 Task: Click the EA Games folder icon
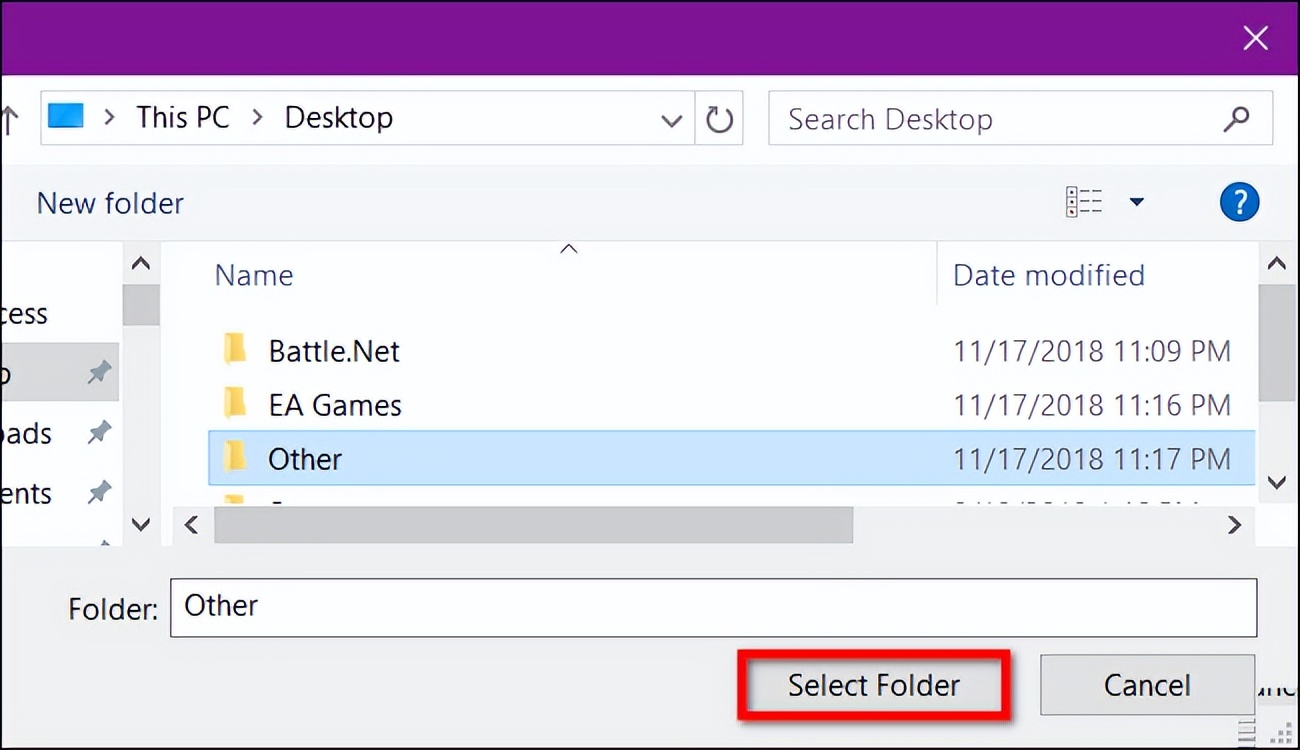pos(235,404)
